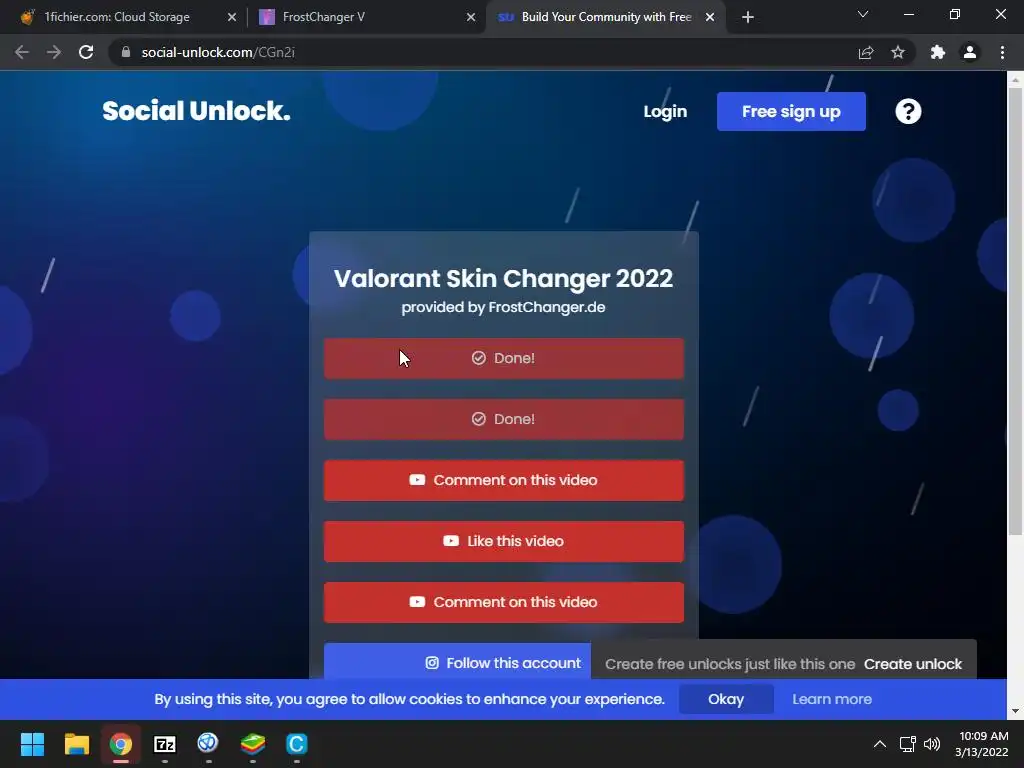Open the blue globe app on taskbar
Image resolution: width=1024 pixels, height=768 pixels.
coord(208,743)
